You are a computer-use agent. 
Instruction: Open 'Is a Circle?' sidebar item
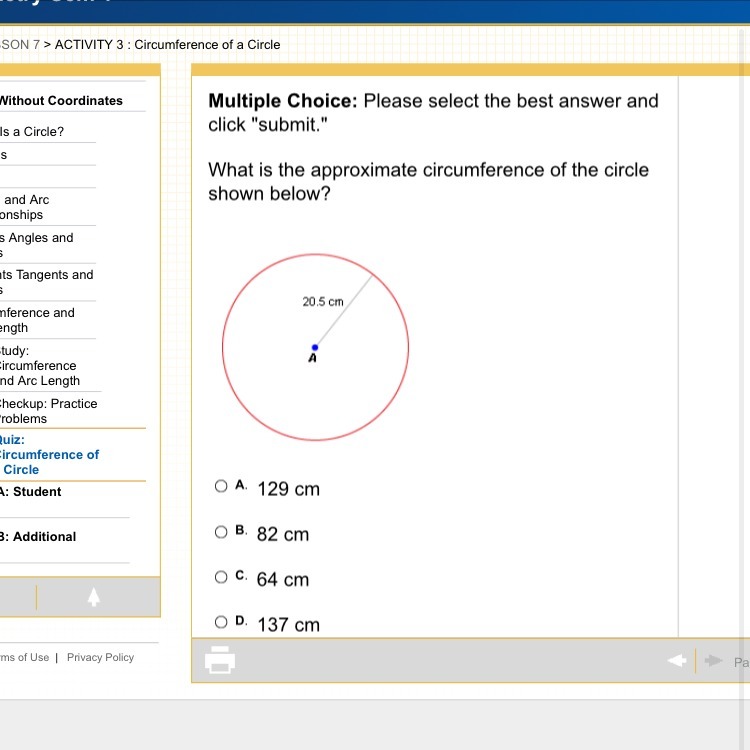click(32, 132)
